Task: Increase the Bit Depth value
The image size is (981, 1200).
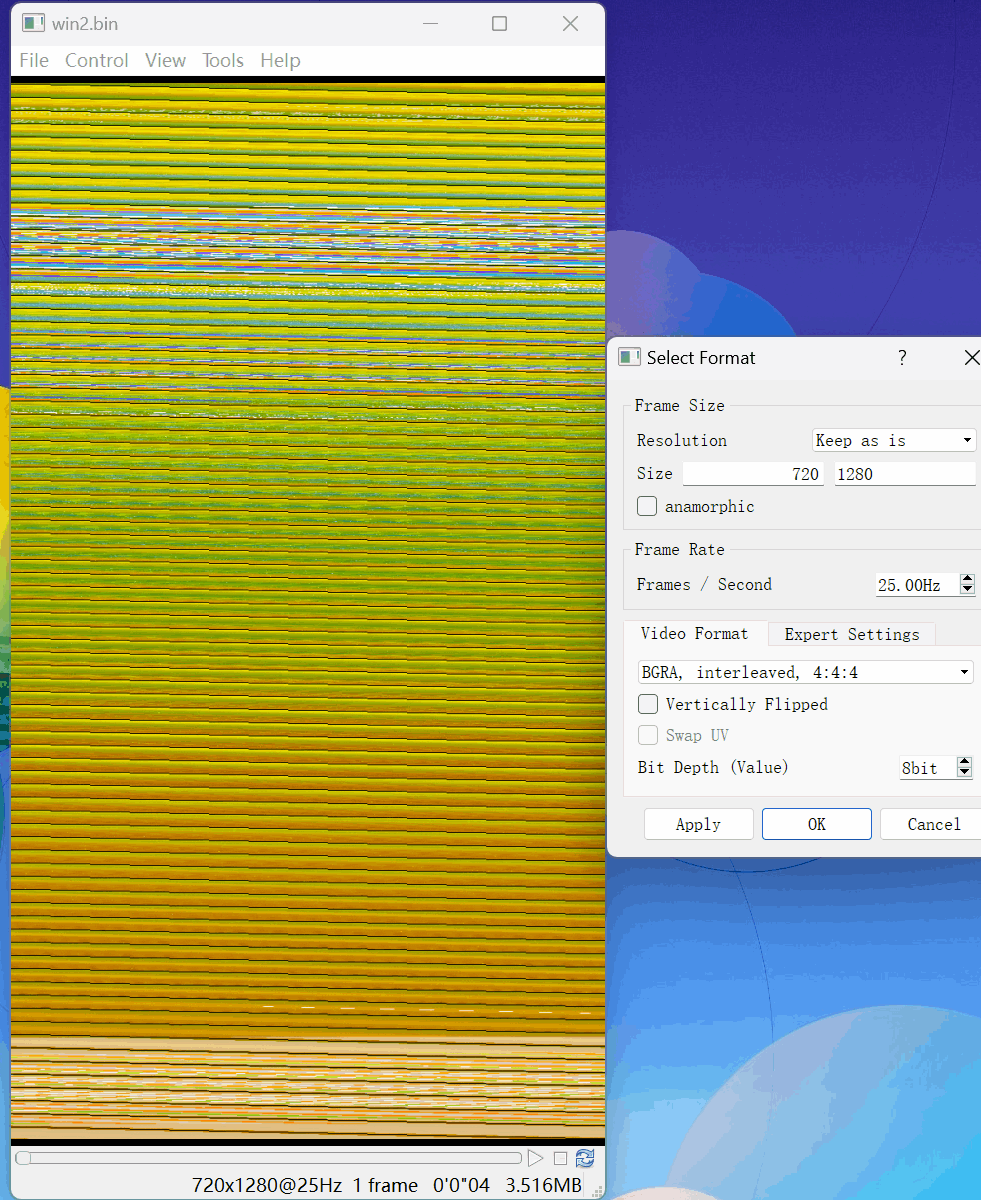Action: [965, 762]
